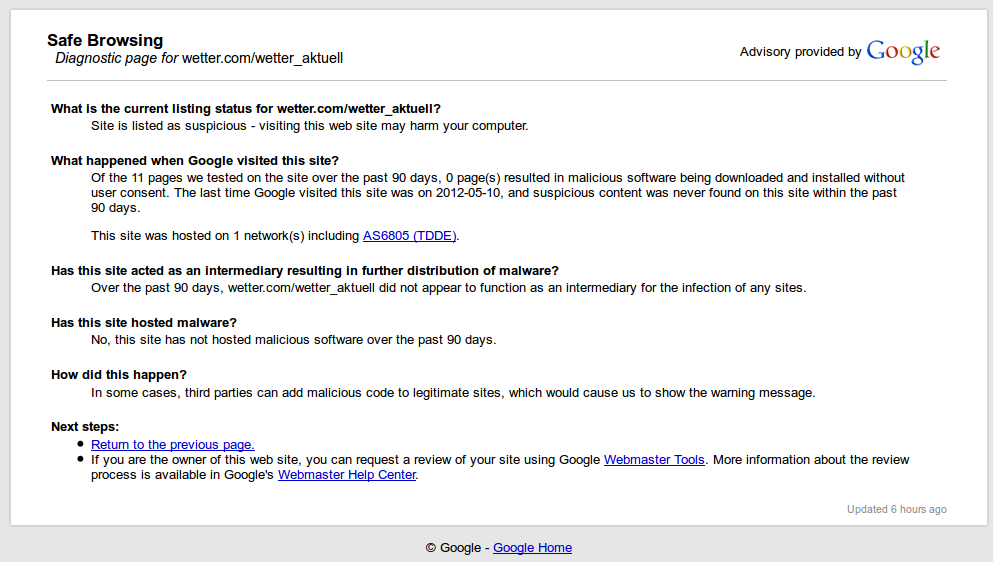Click the sentence starting No, this site has not hosted
Viewport: 993px width, 562px height.
coord(293,340)
